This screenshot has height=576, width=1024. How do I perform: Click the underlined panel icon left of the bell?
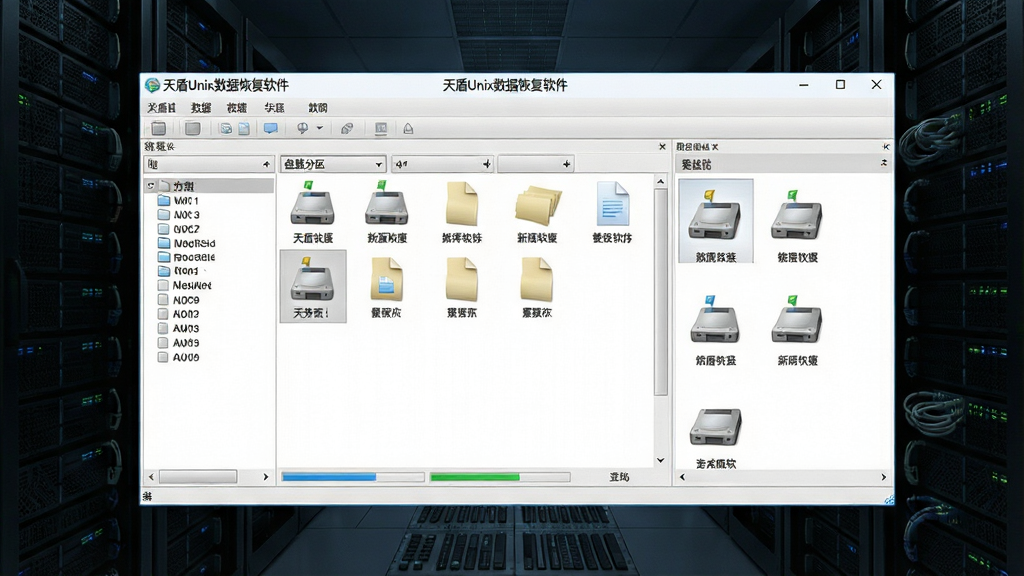(381, 128)
